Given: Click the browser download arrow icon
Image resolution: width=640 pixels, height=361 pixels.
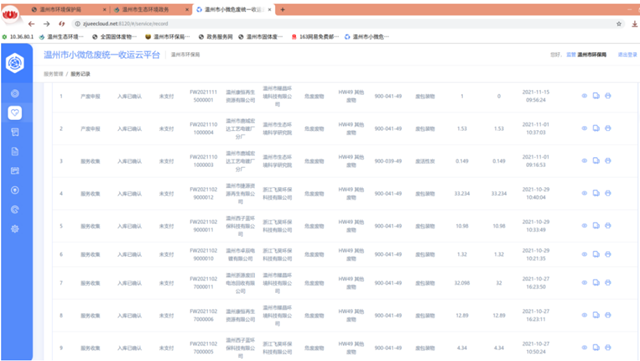Looking at the screenshot, I should 635,24.
